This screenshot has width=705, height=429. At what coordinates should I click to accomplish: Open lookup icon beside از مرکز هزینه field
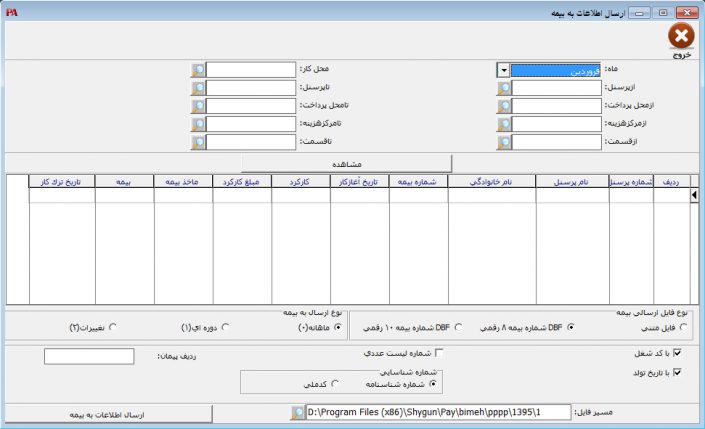[x=504, y=124]
